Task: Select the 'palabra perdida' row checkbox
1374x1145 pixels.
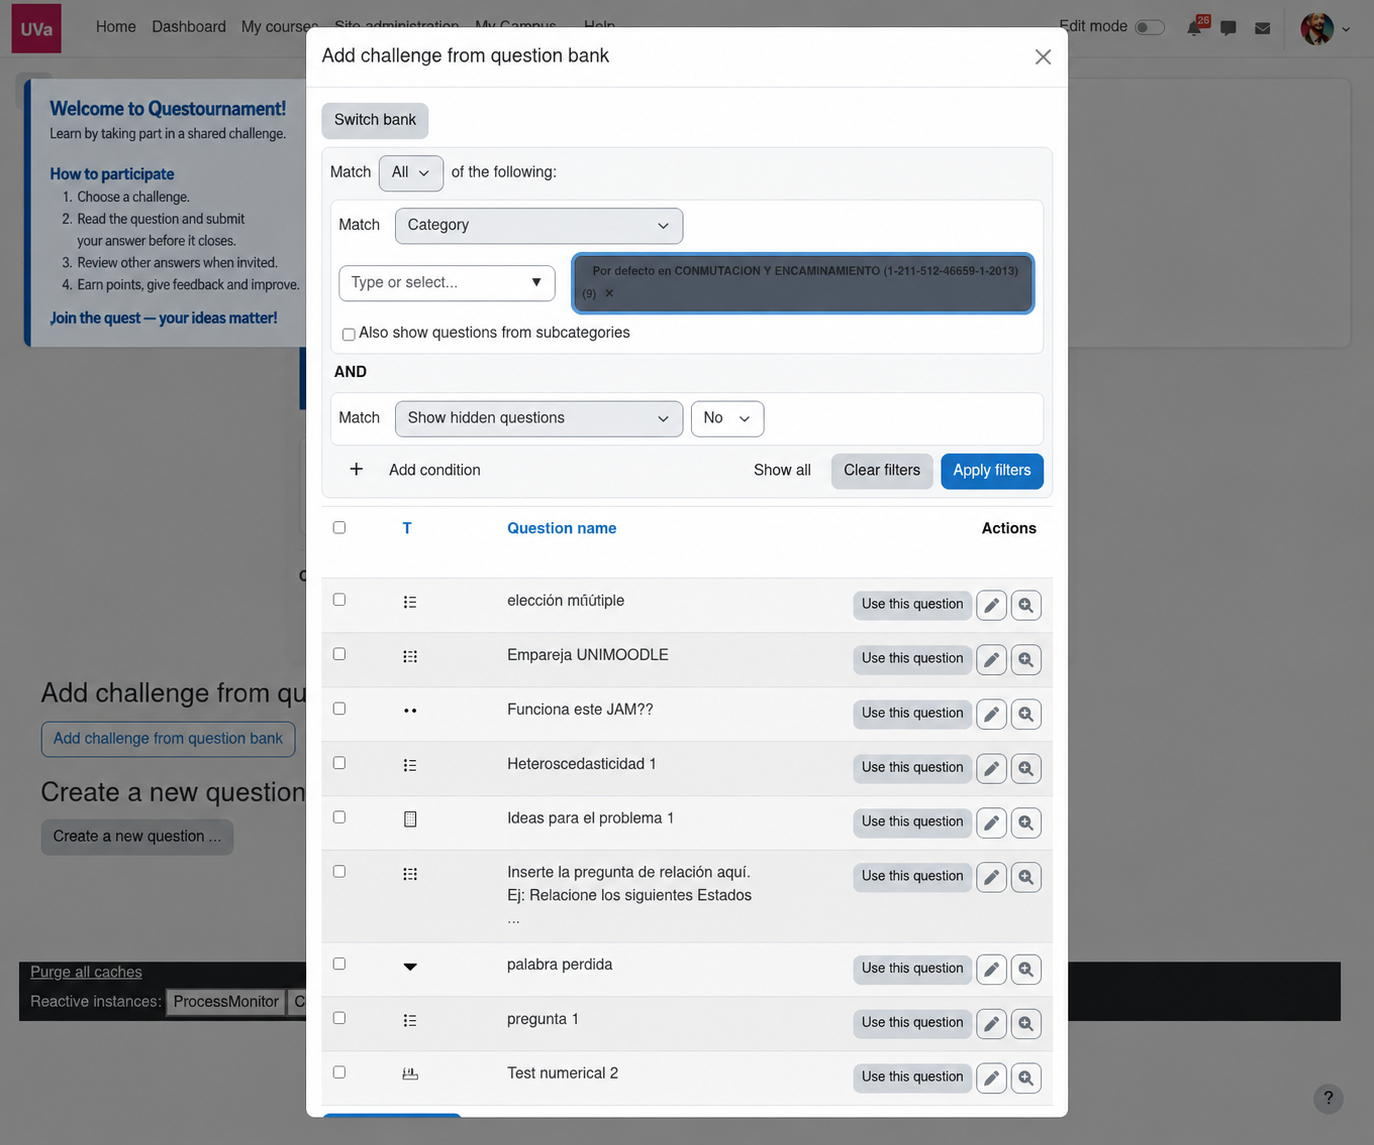Action: click(339, 963)
